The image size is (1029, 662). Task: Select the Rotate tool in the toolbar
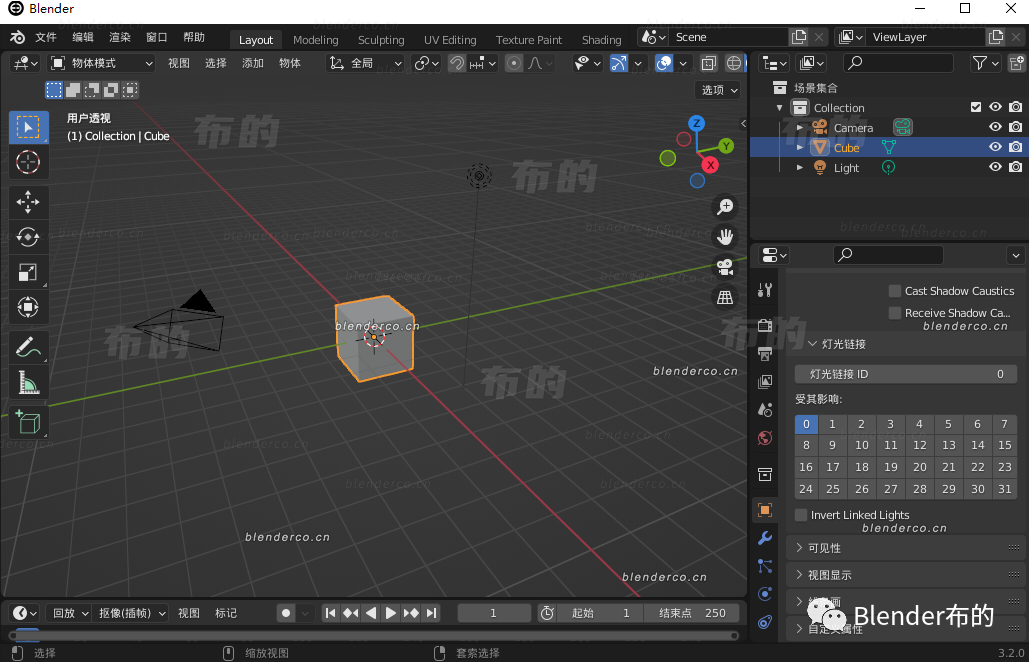[x=28, y=236]
